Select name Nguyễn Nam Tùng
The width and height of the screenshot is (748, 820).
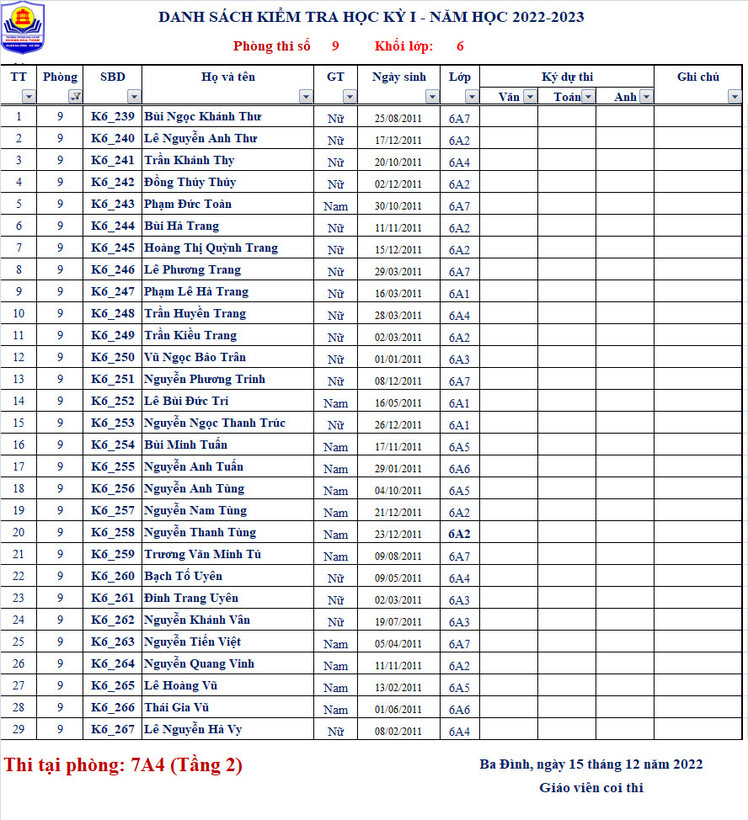(x=228, y=510)
